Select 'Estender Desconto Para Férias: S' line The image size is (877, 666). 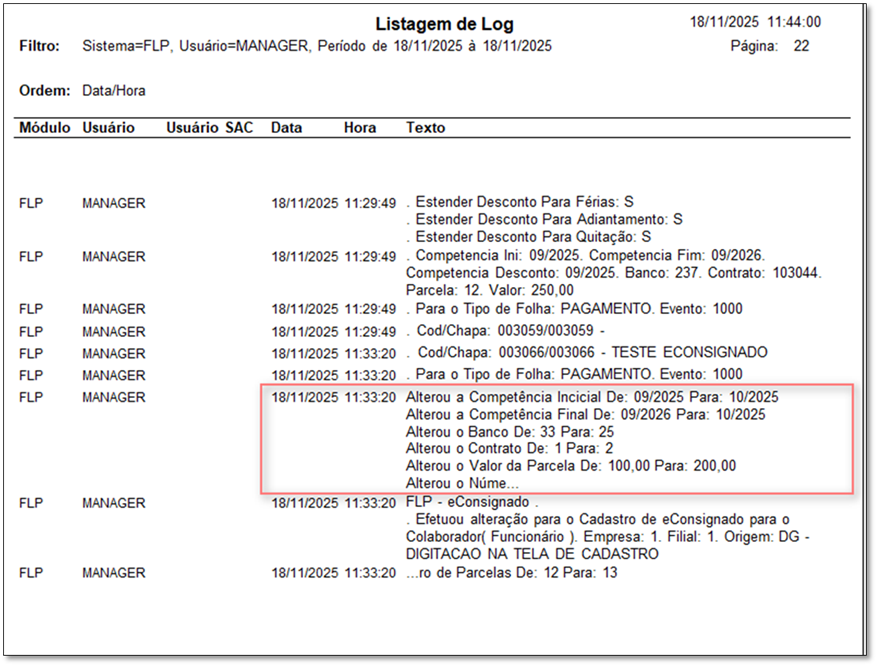pyautogui.click(x=520, y=202)
